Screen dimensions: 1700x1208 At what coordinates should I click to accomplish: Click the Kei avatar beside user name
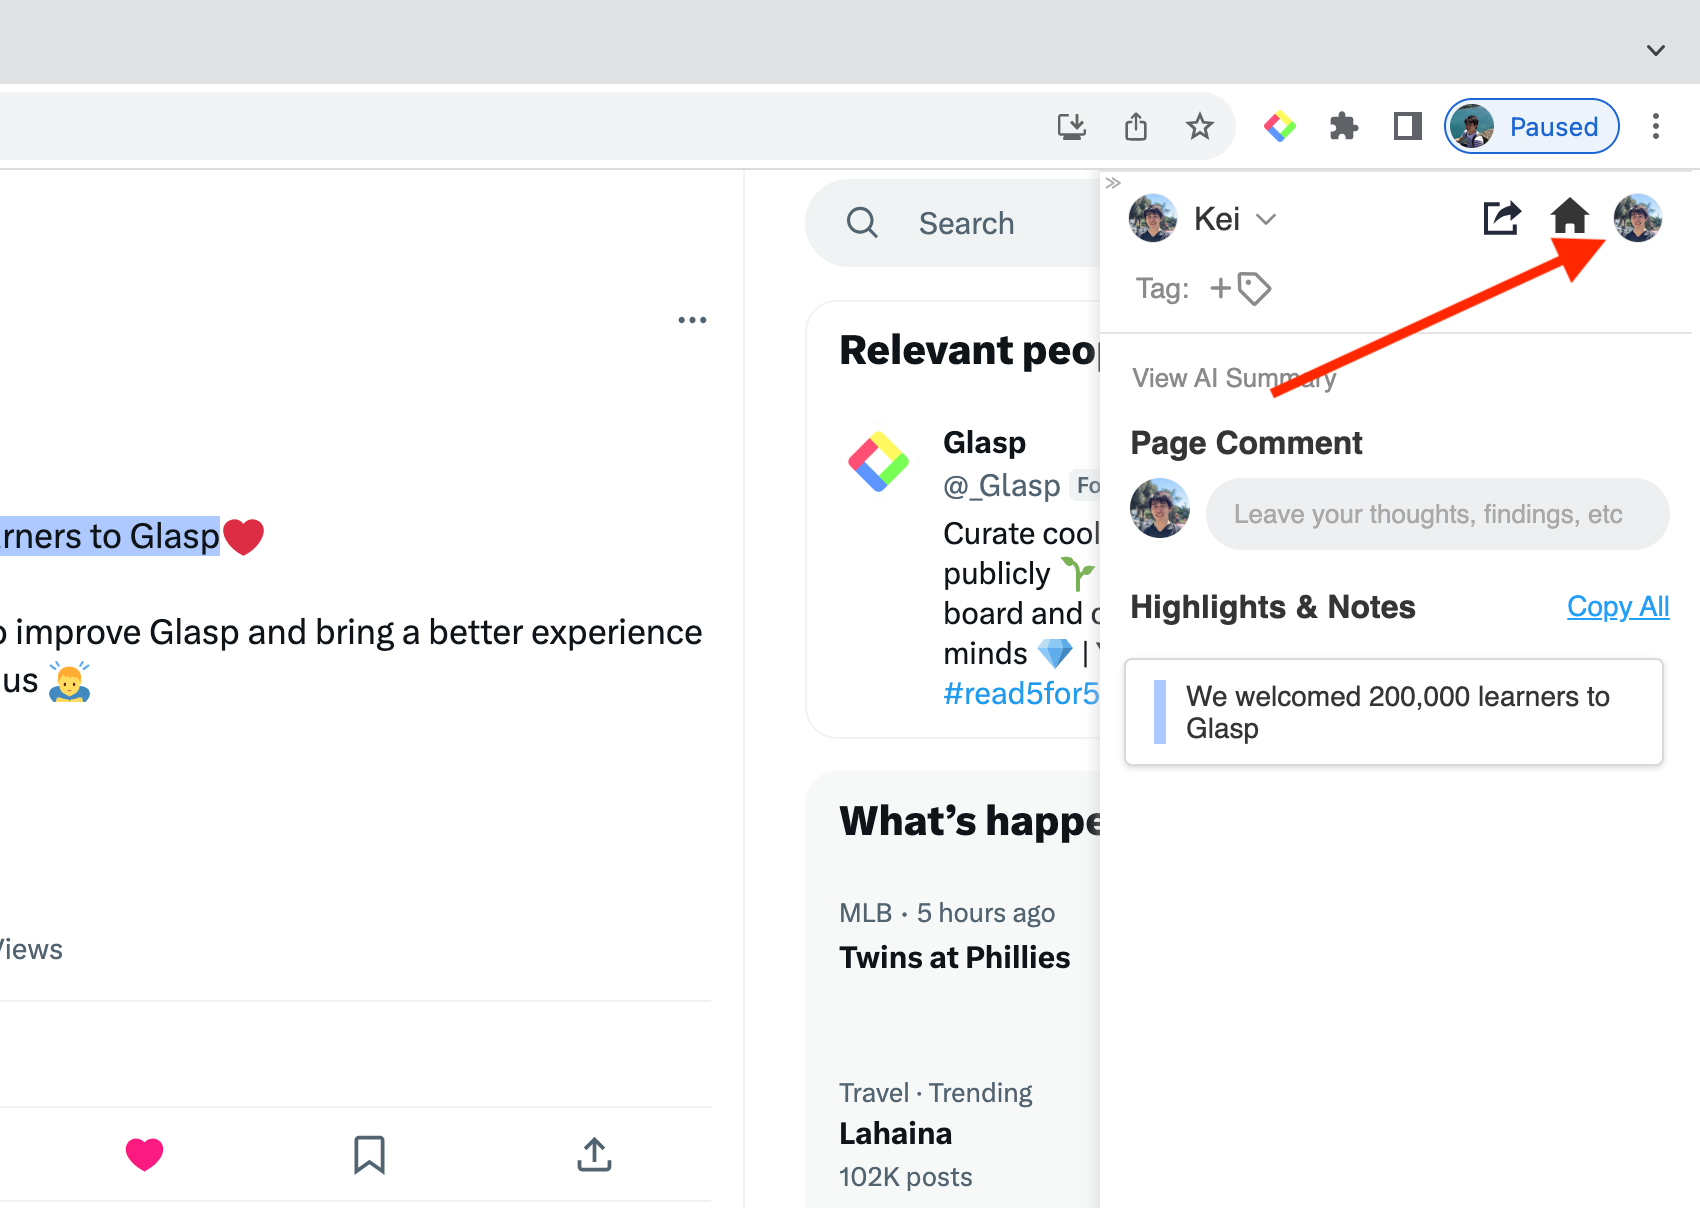tap(1153, 218)
